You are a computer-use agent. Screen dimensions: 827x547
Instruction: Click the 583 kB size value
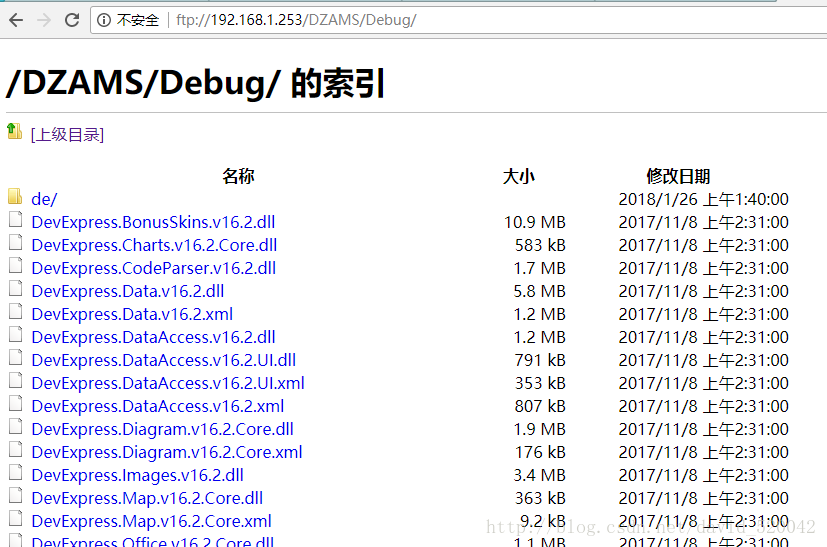click(x=540, y=245)
